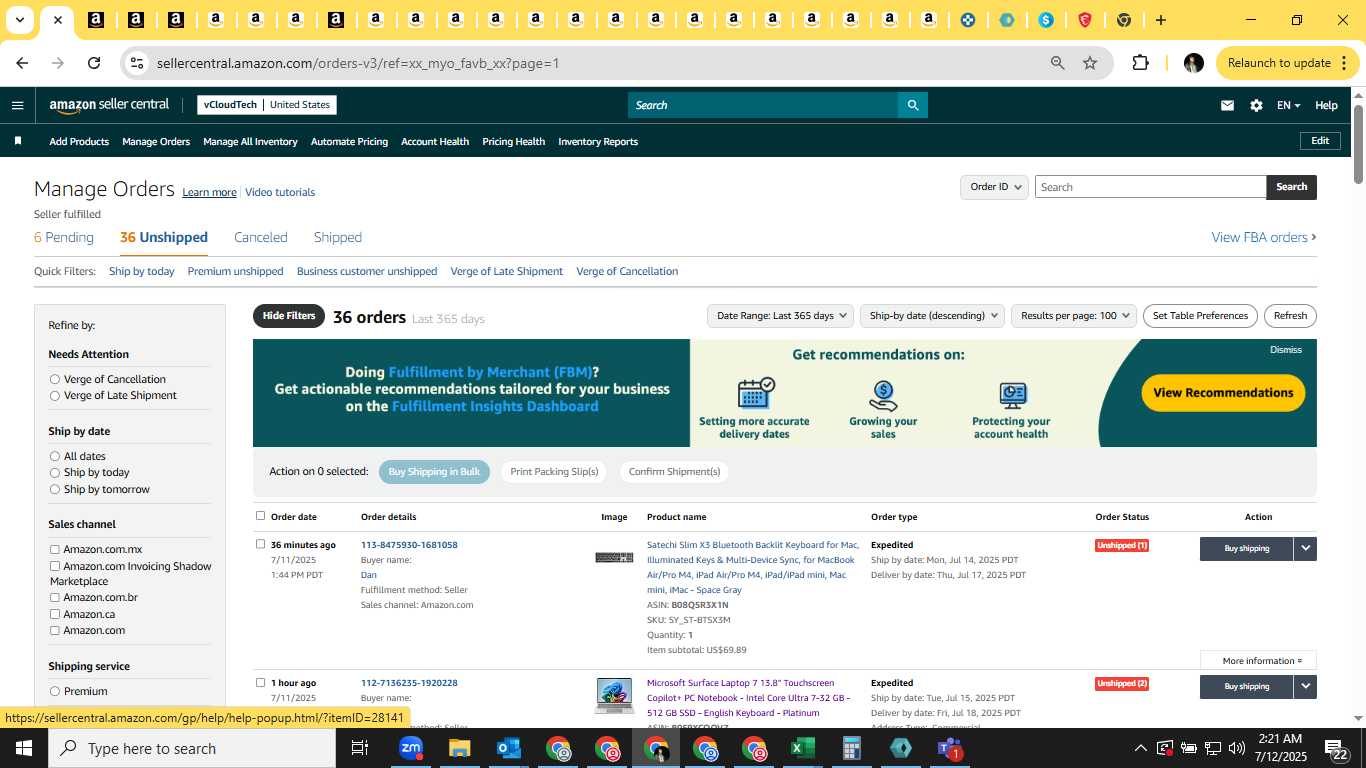
Task: Open Manage All Inventory menu
Action: (250, 141)
